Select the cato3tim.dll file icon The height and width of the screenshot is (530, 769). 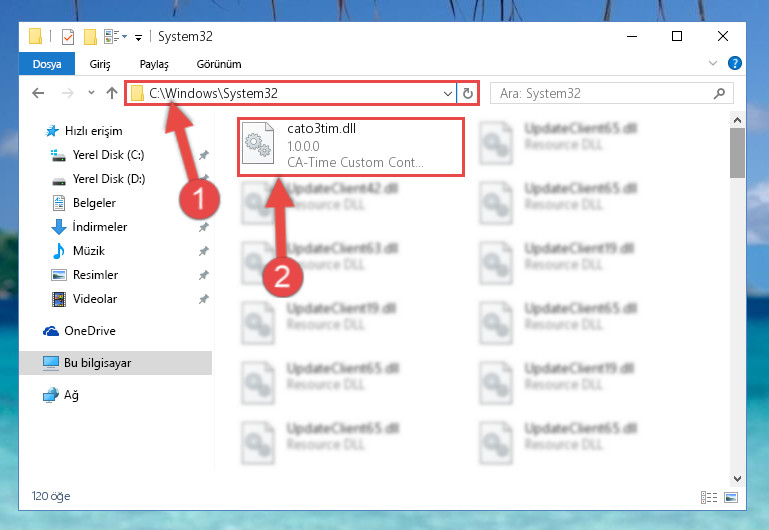point(258,143)
